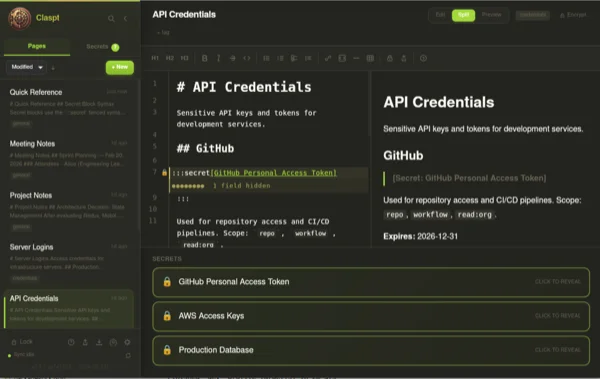Click the info icon in editor toolbar
This screenshot has width=600, height=379.
tap(423, 58)
